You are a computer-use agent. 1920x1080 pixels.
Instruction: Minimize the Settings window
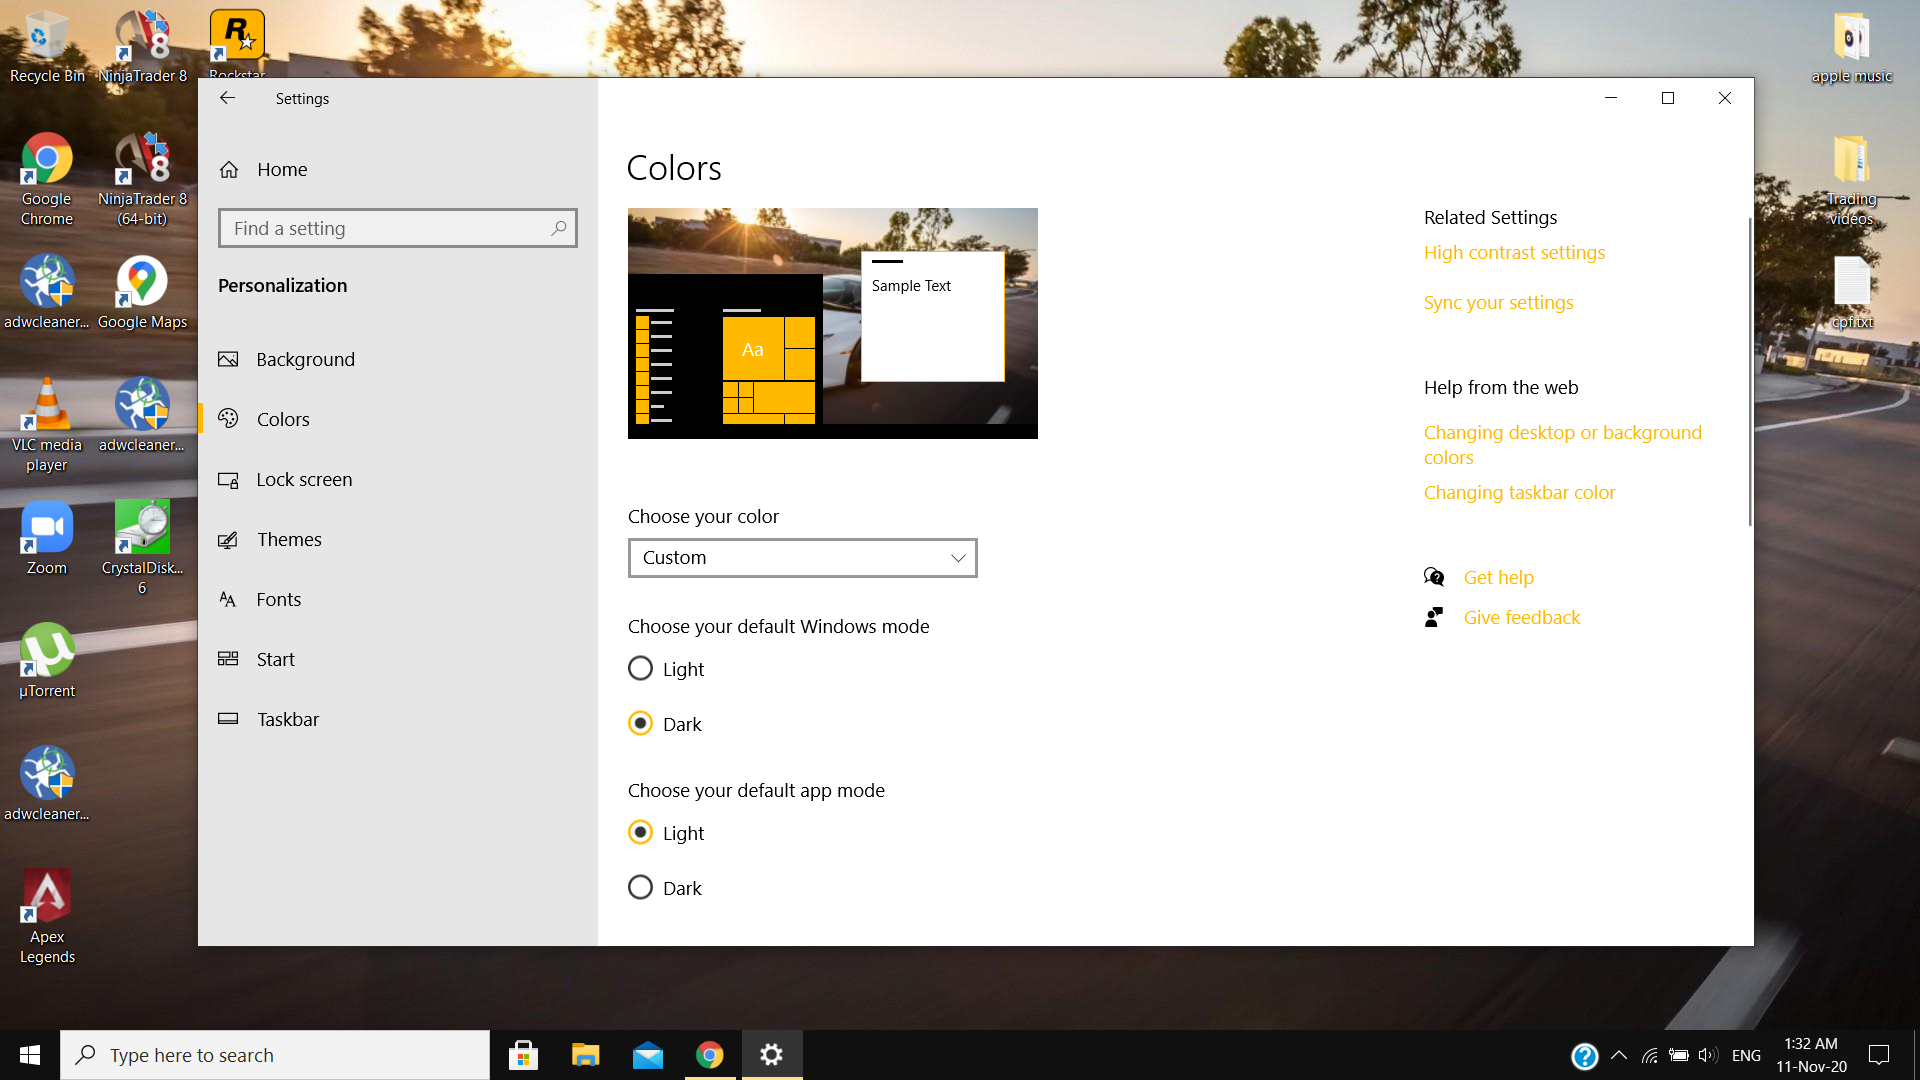[1611, 98]
